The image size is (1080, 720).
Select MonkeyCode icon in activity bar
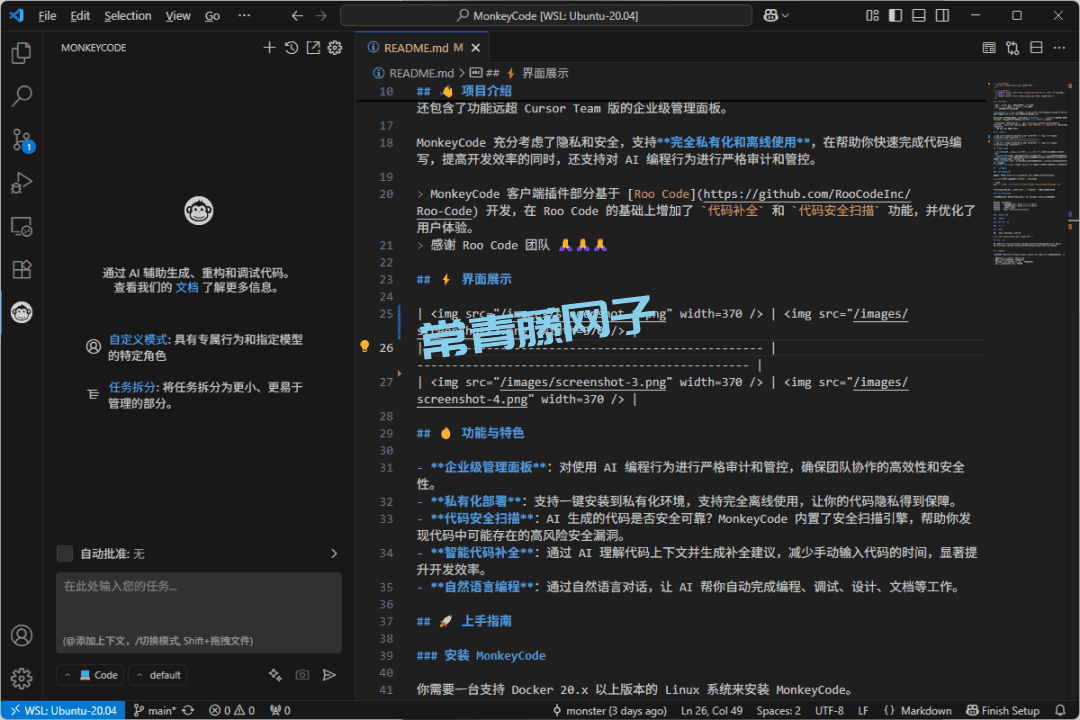click(21, 313)
